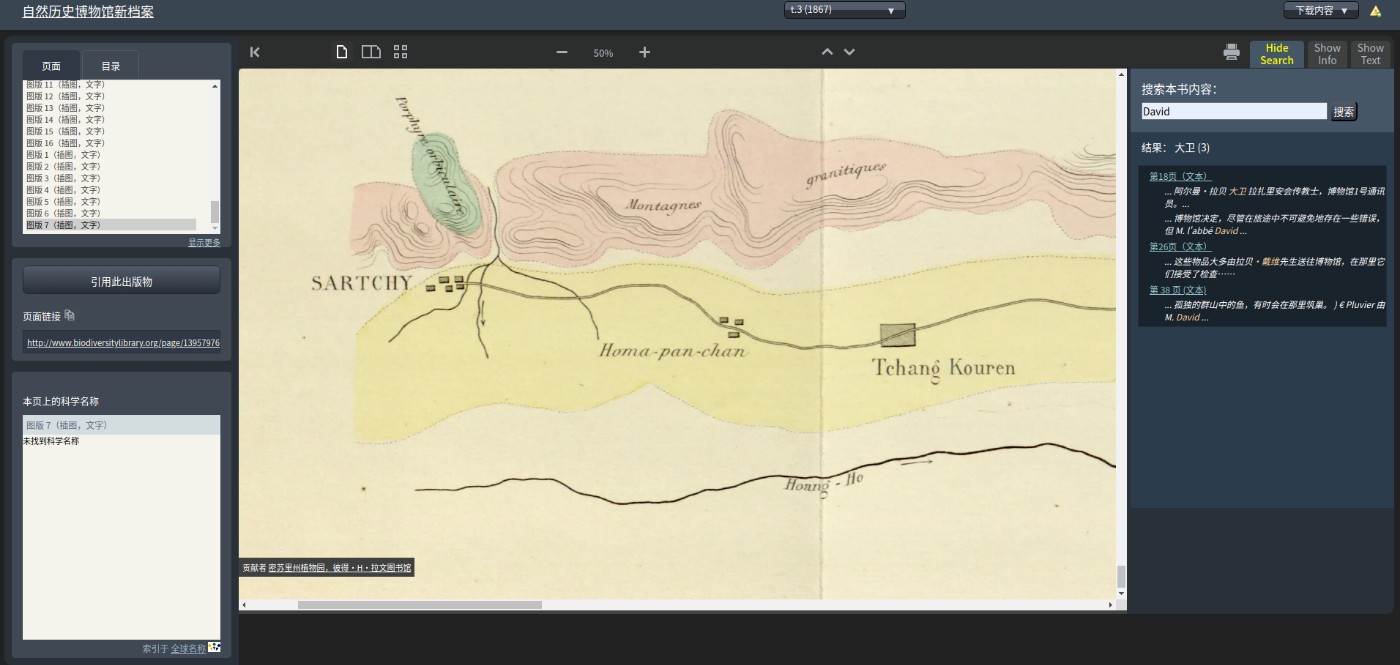Select 图版 4（插图，文字） in page list

tap(110, 190)
